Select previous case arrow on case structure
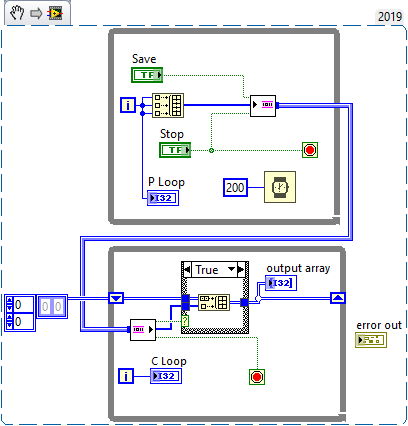408x426 pixels. coord(187,269)
